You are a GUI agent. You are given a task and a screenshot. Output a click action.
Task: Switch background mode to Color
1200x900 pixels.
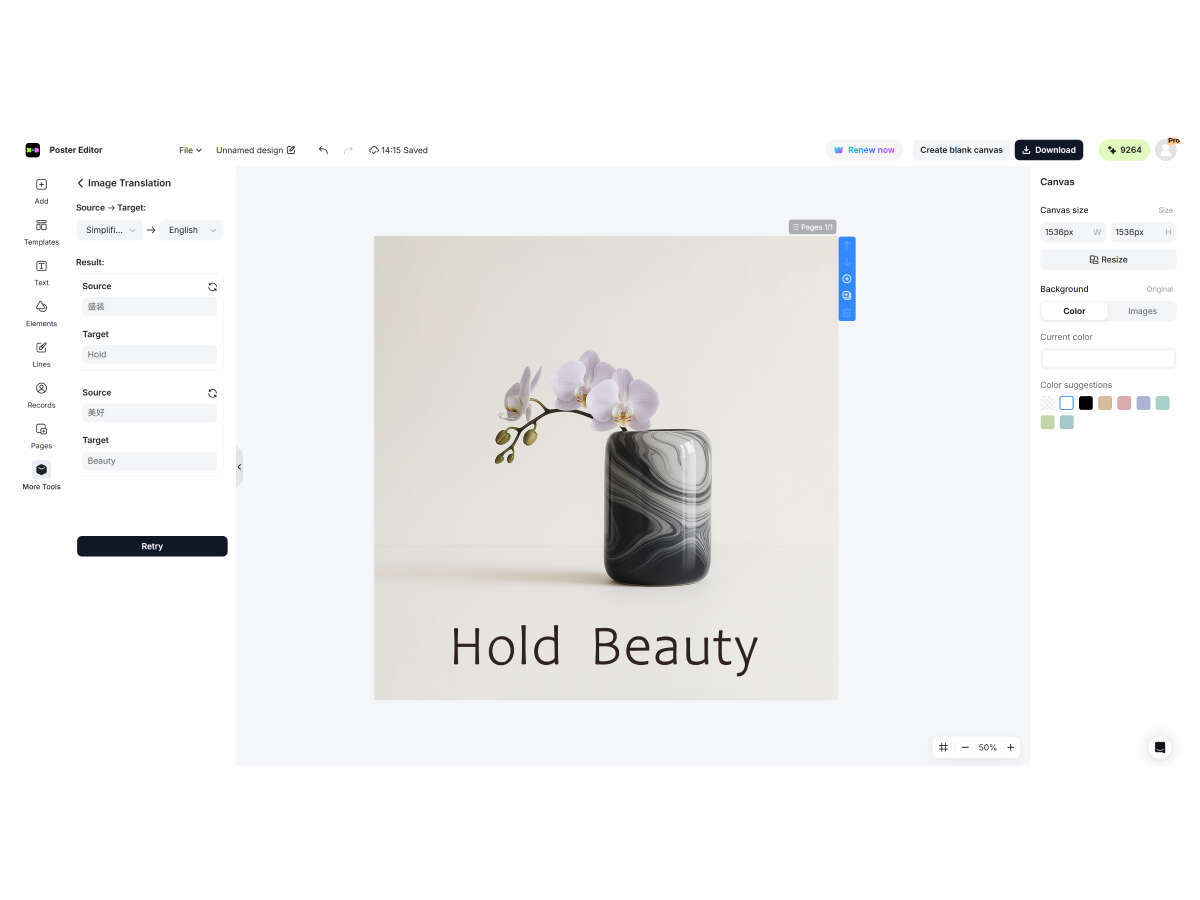pyautogui.click(x=1074, y=311)
